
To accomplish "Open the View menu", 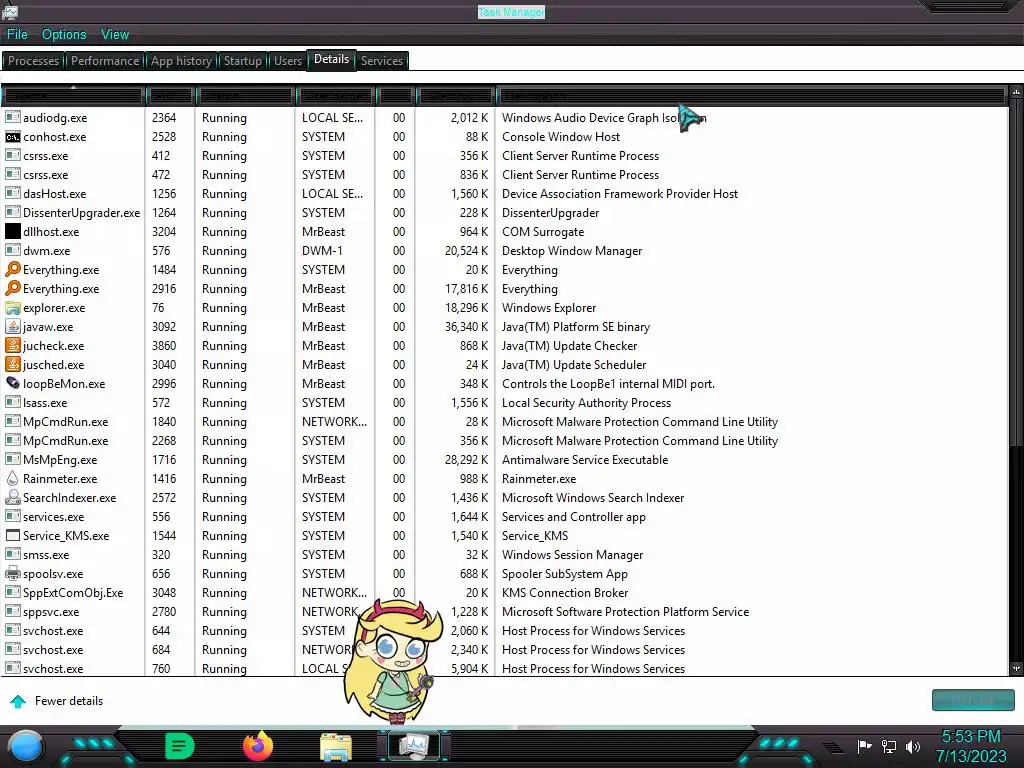I will point(115,35).
